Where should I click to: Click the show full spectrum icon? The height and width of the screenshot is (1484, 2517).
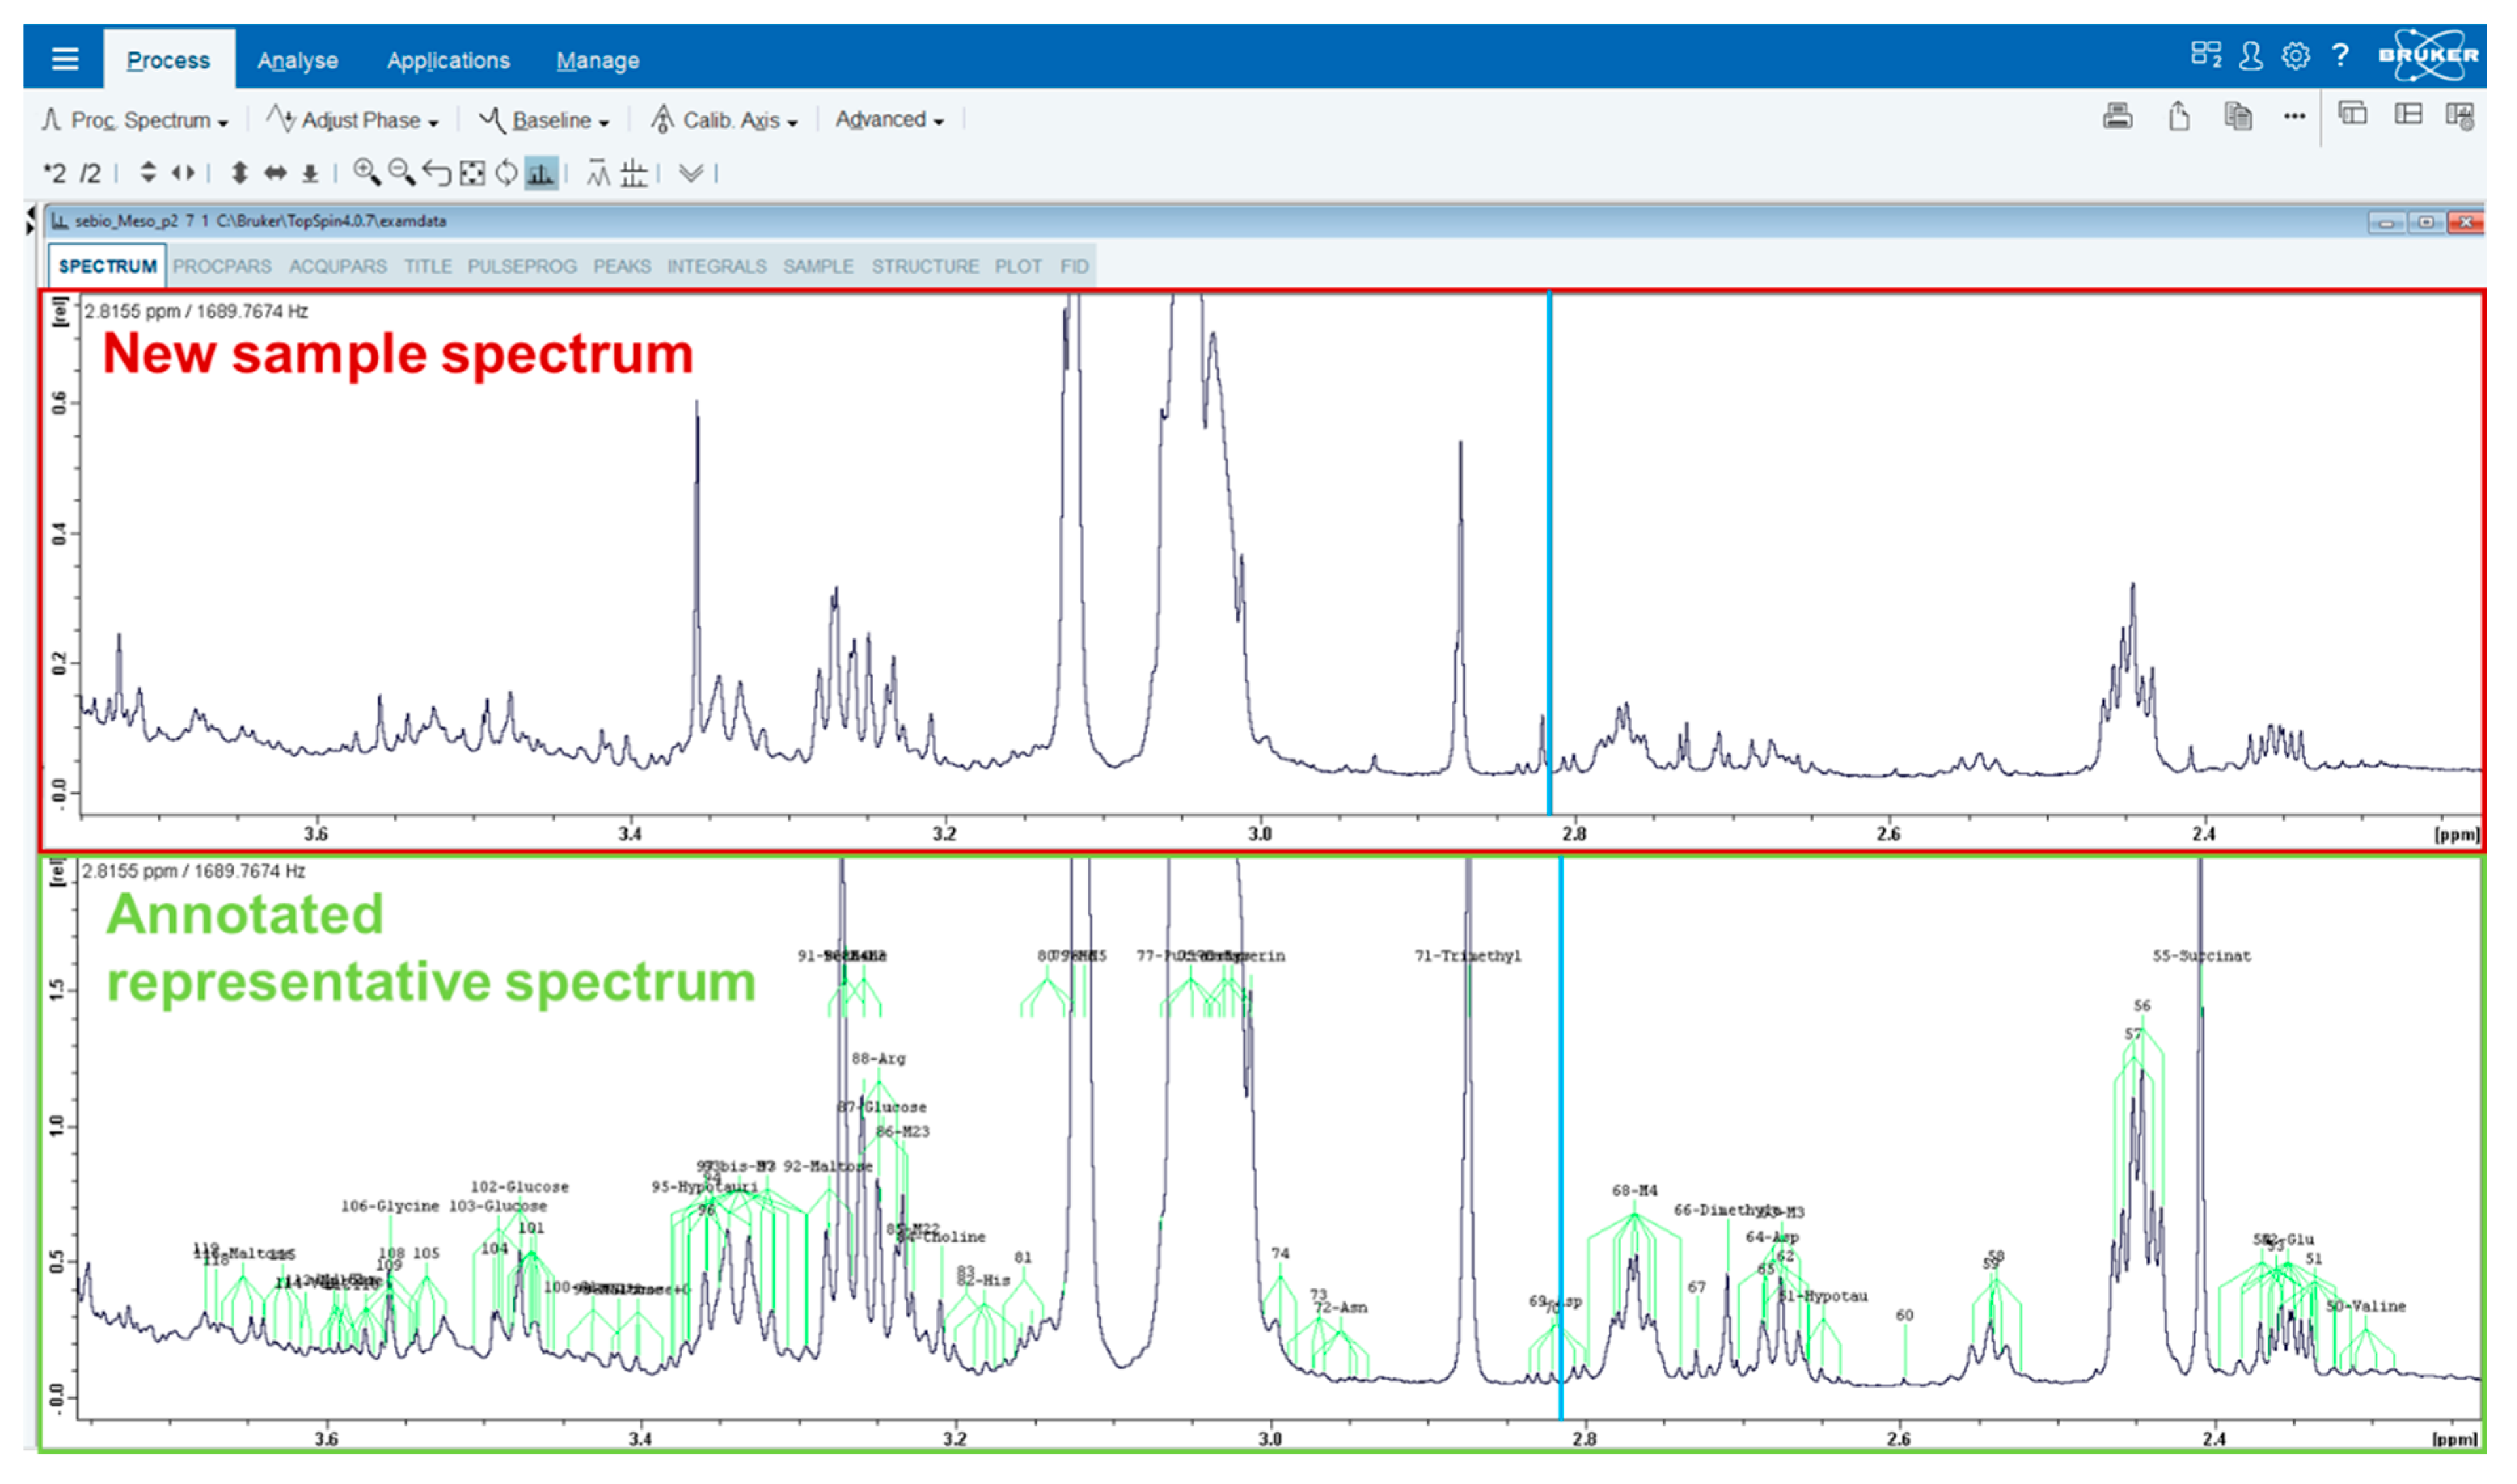[x=472, y=173]
